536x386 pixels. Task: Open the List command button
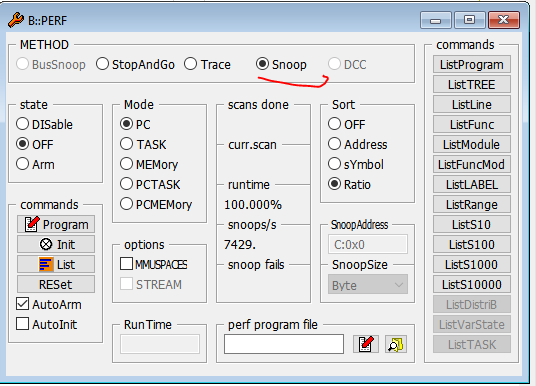(x=56, y=264)
